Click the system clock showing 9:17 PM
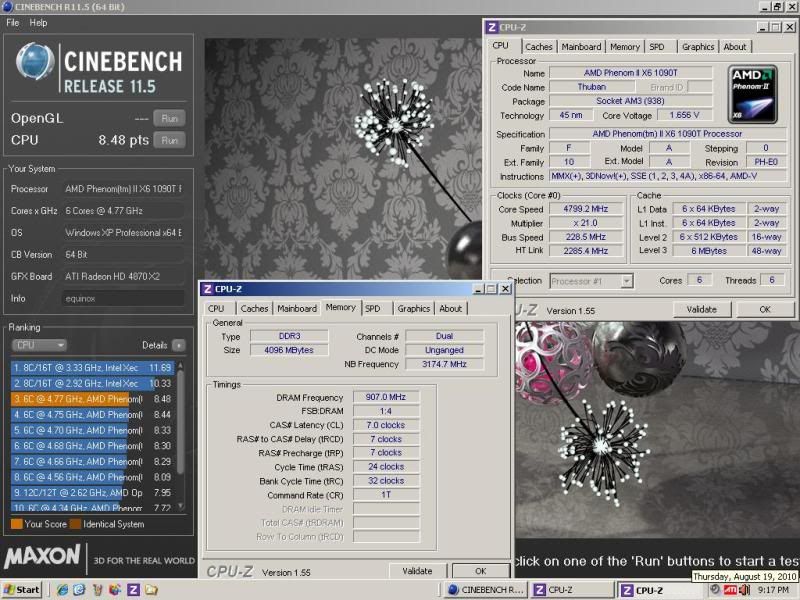 pos(773,590)
